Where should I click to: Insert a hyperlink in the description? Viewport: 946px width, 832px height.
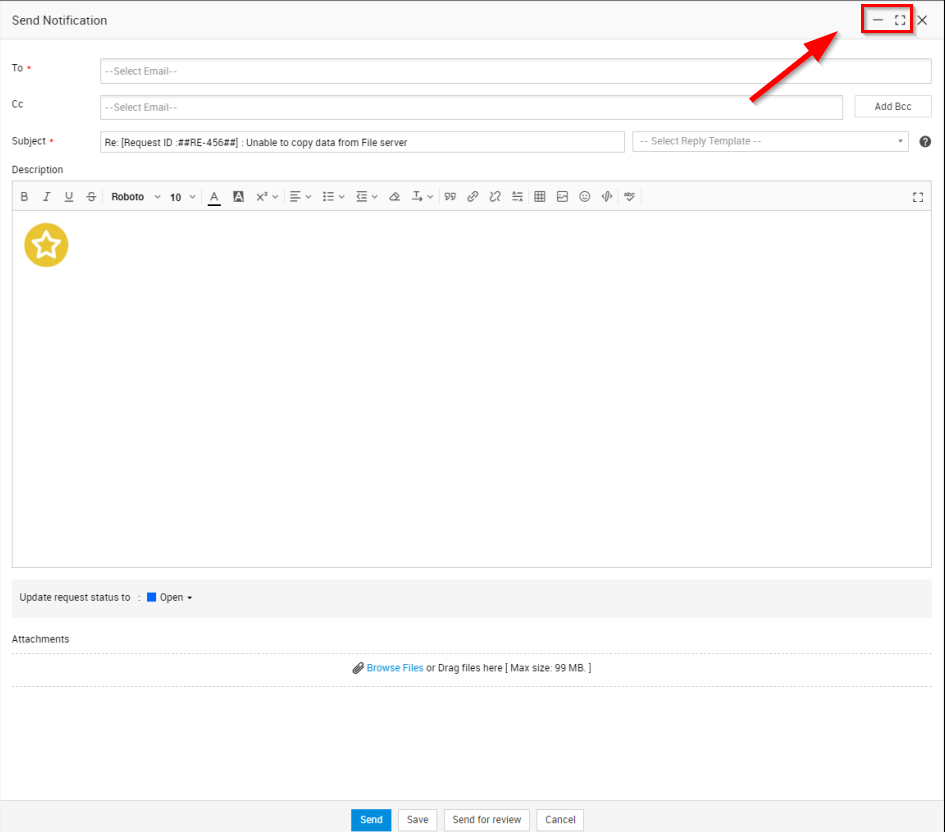[x=472, y=196]
